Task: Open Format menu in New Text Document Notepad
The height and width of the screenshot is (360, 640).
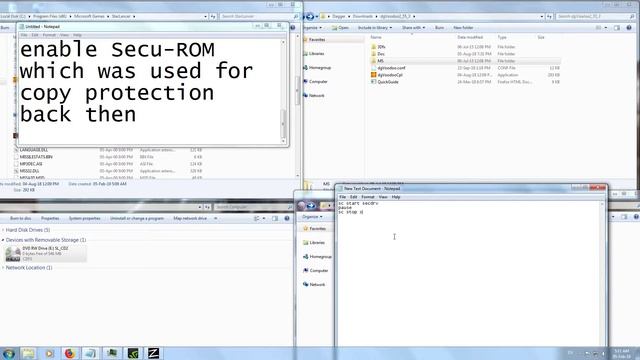Action: (368, 197)
